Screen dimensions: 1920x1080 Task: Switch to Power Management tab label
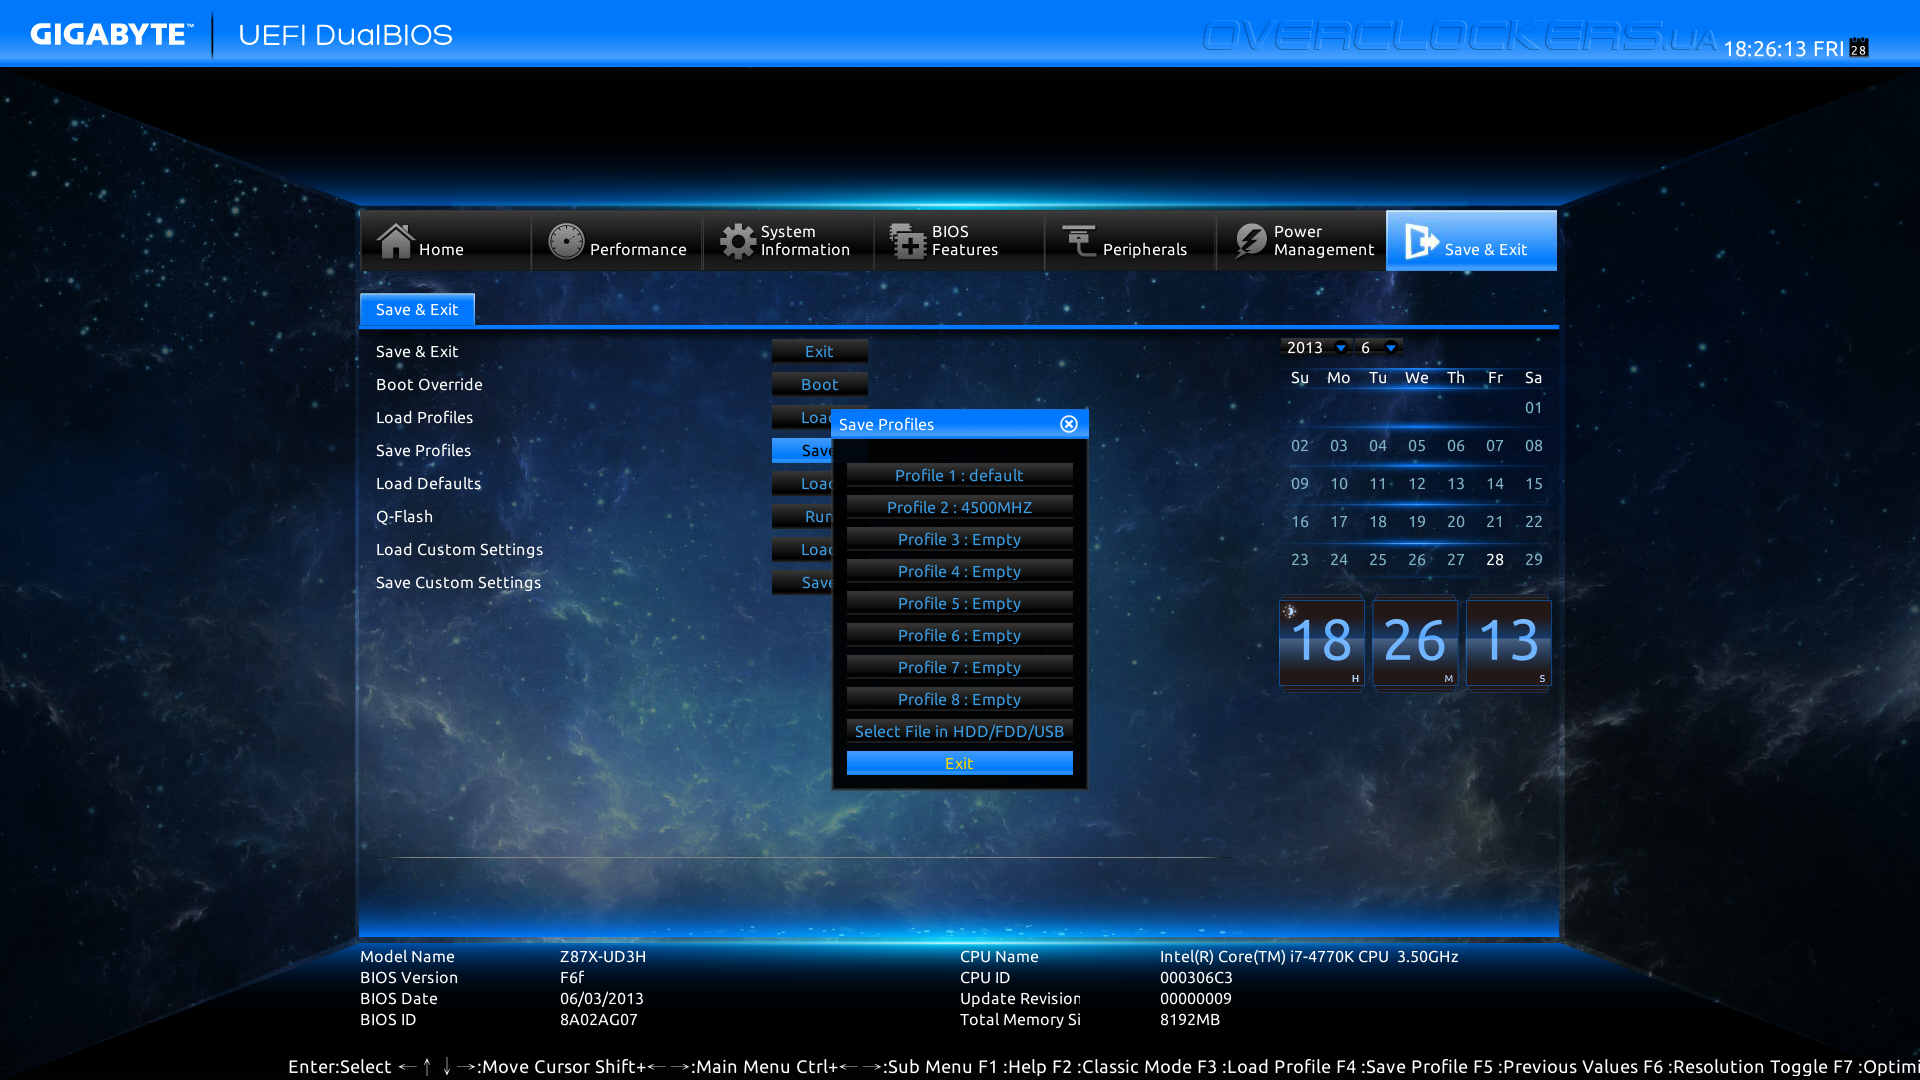coord(1324,241)
